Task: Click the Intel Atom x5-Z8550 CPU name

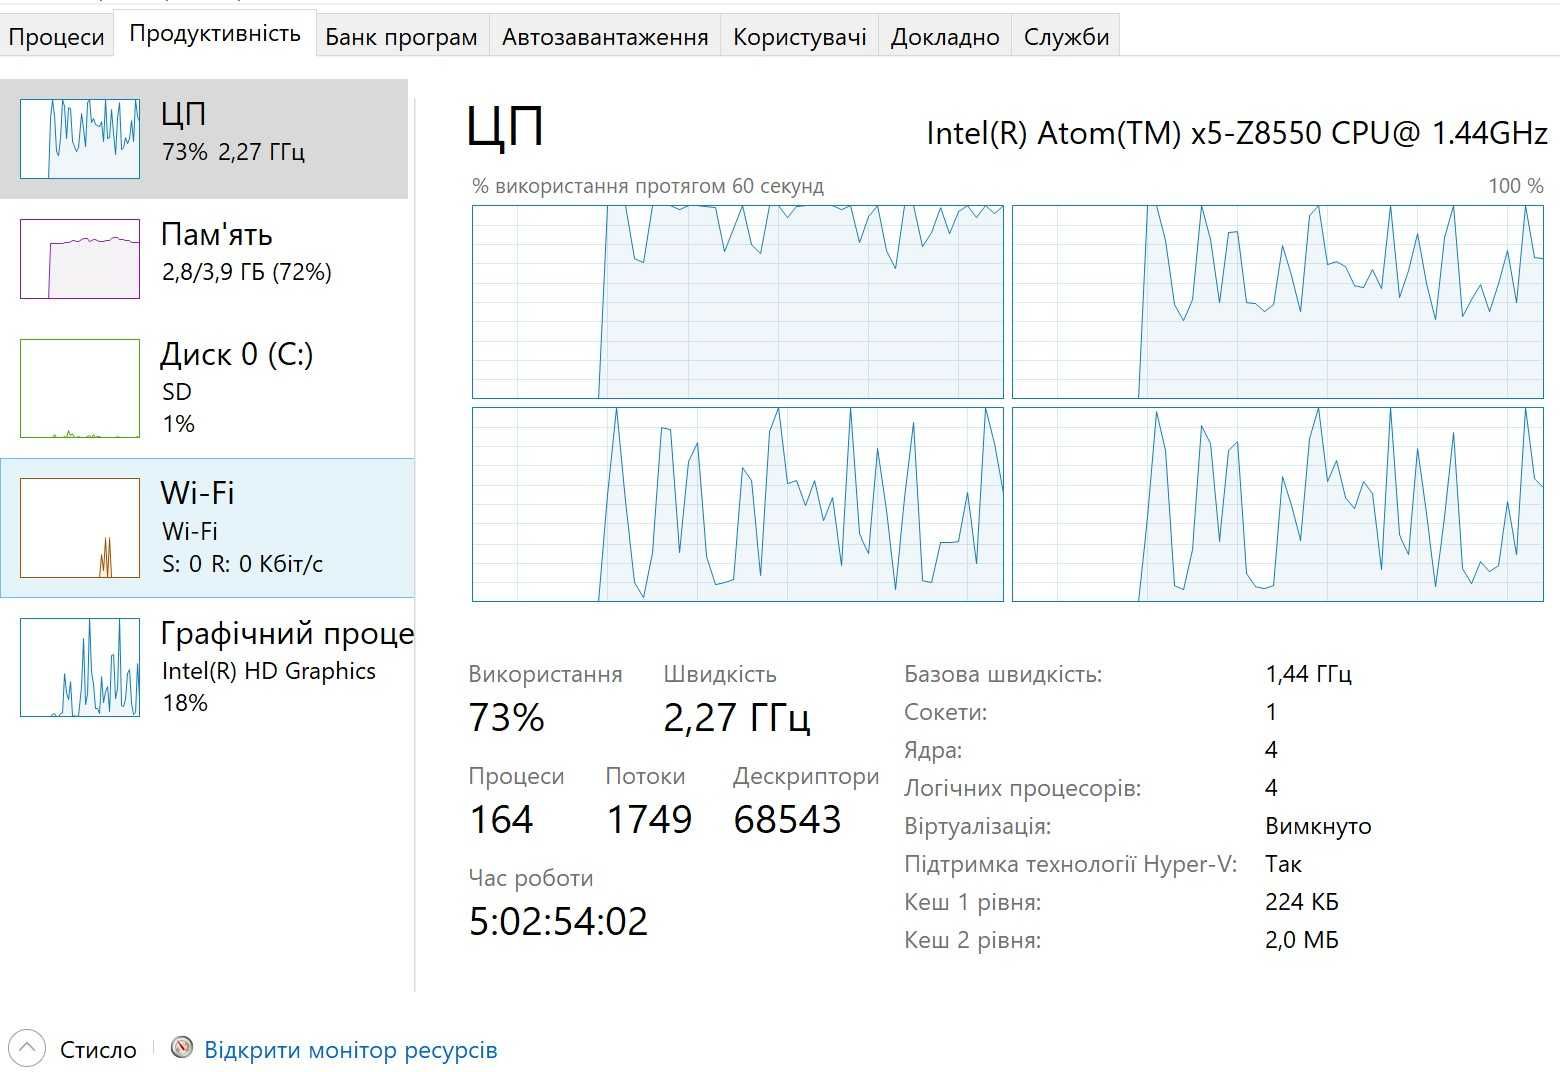Action: (x=1237, y=133)
